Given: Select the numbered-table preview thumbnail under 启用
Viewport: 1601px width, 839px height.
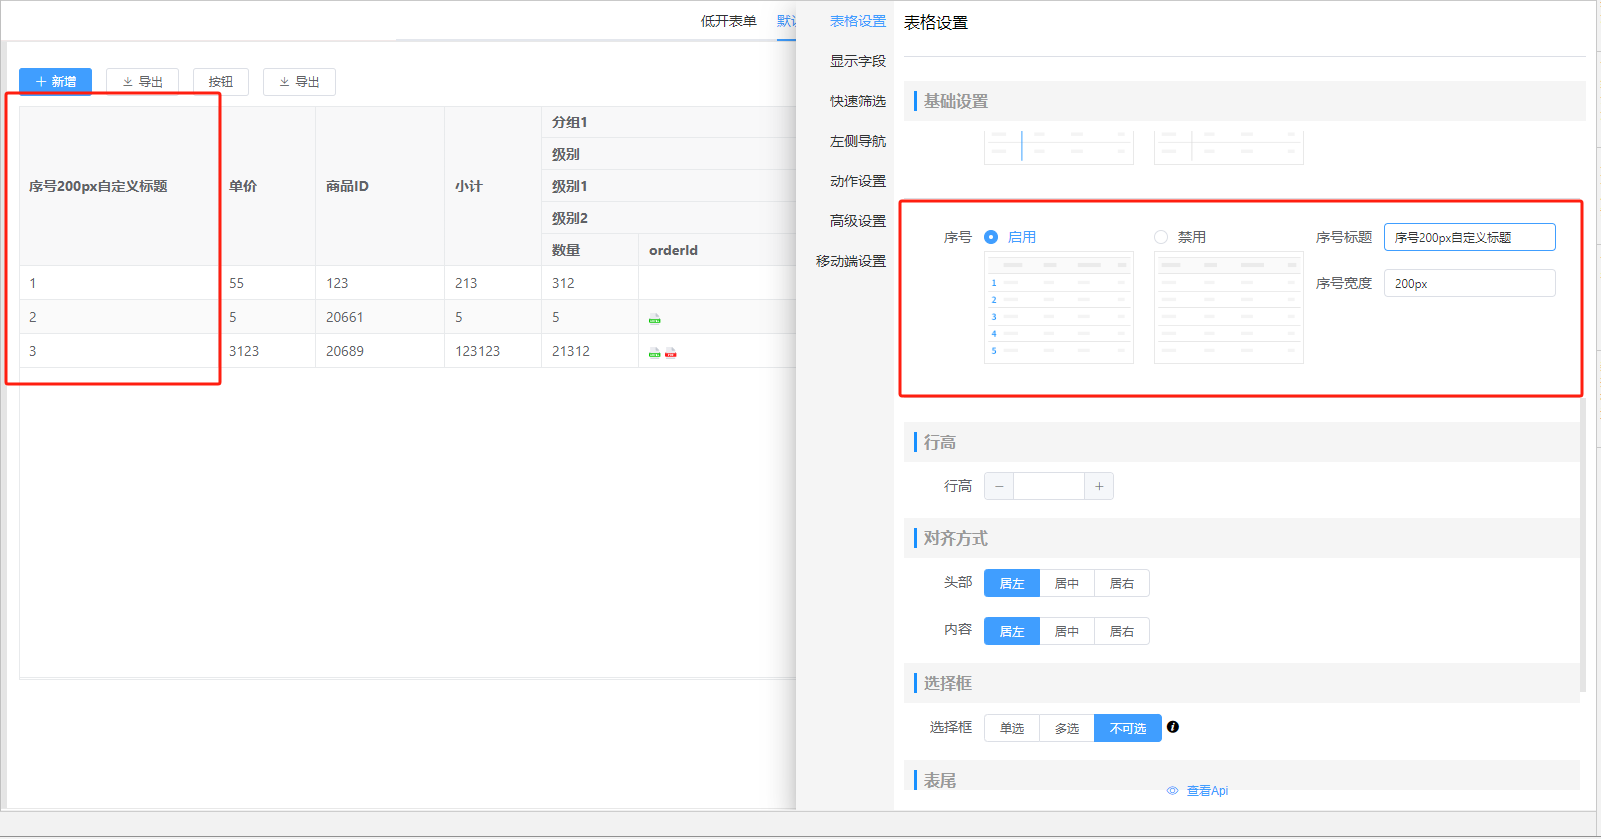Looking at the screenshot, I should tap(1059, 308).
